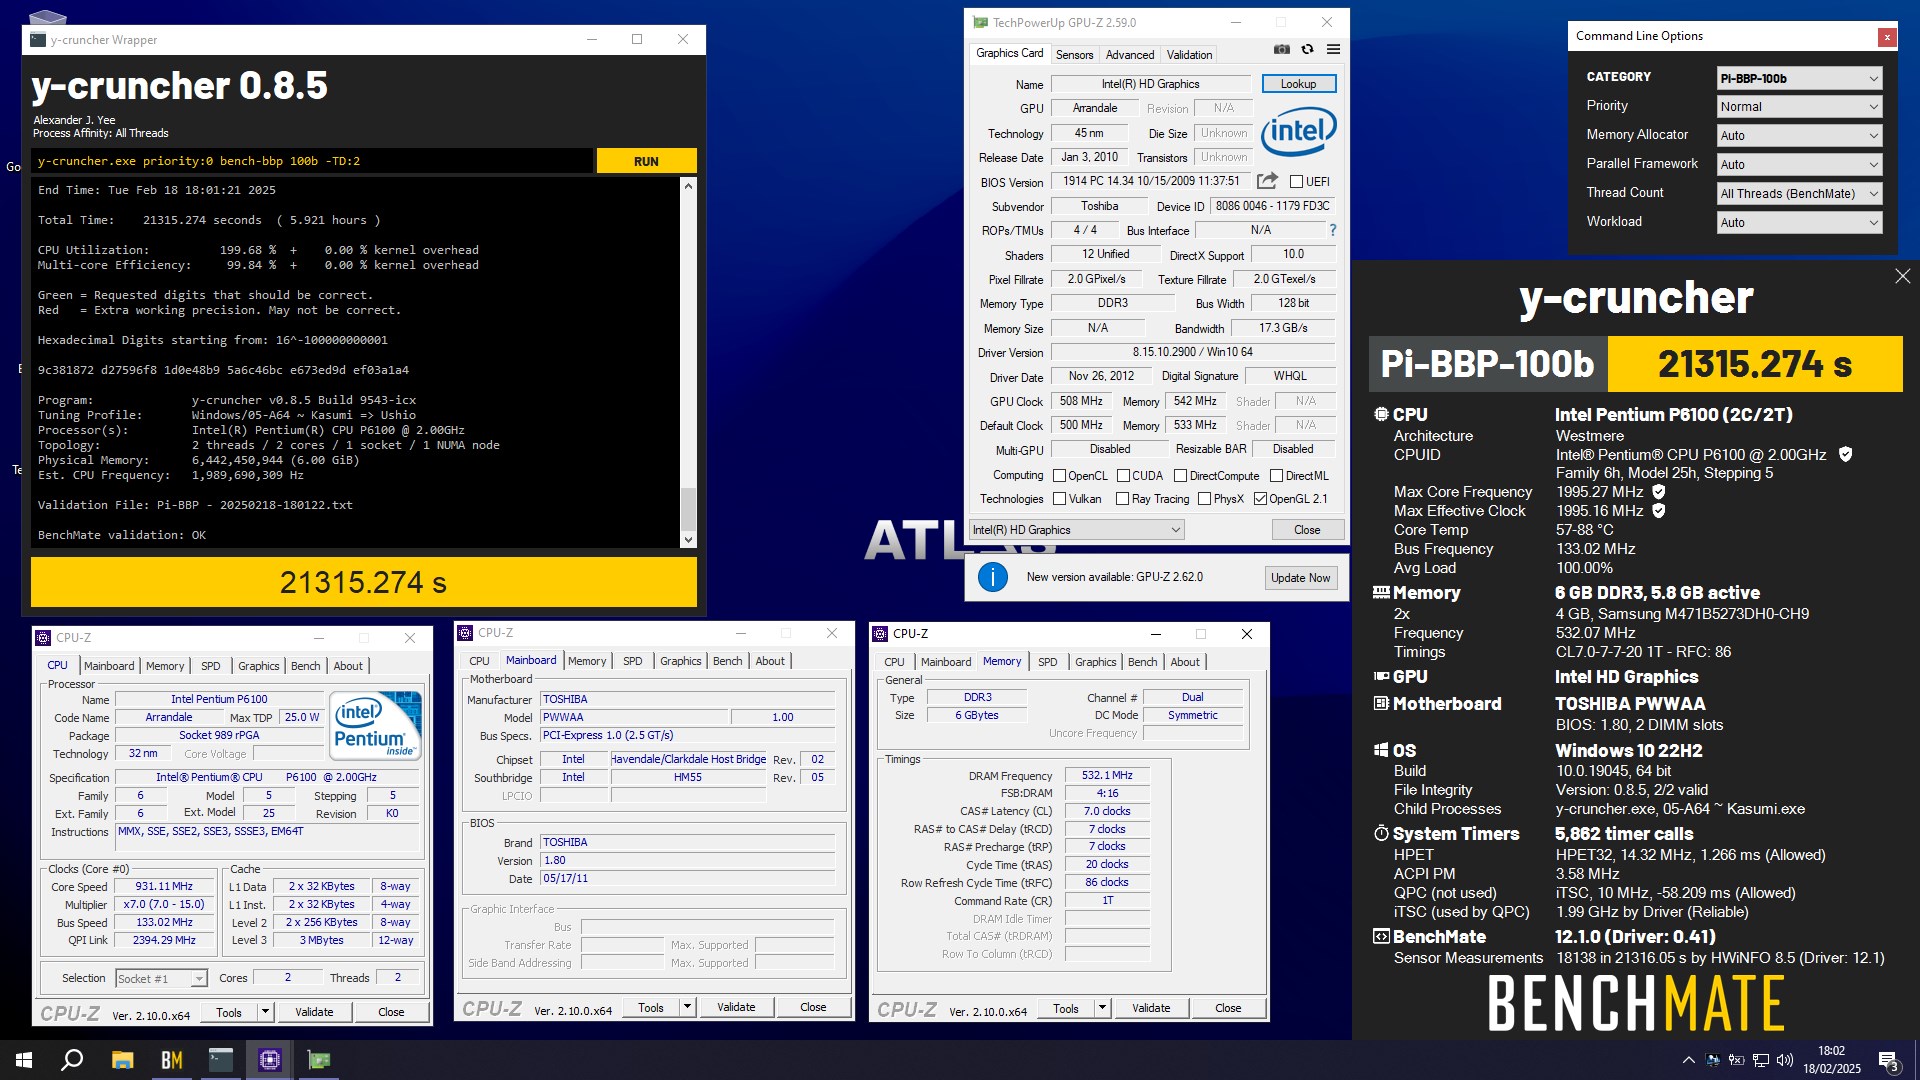The height and width of the screenshot is (1080, 1920).
Task: Switch to GPU-Z from the taskbar
Action: tap(319, 1060)
